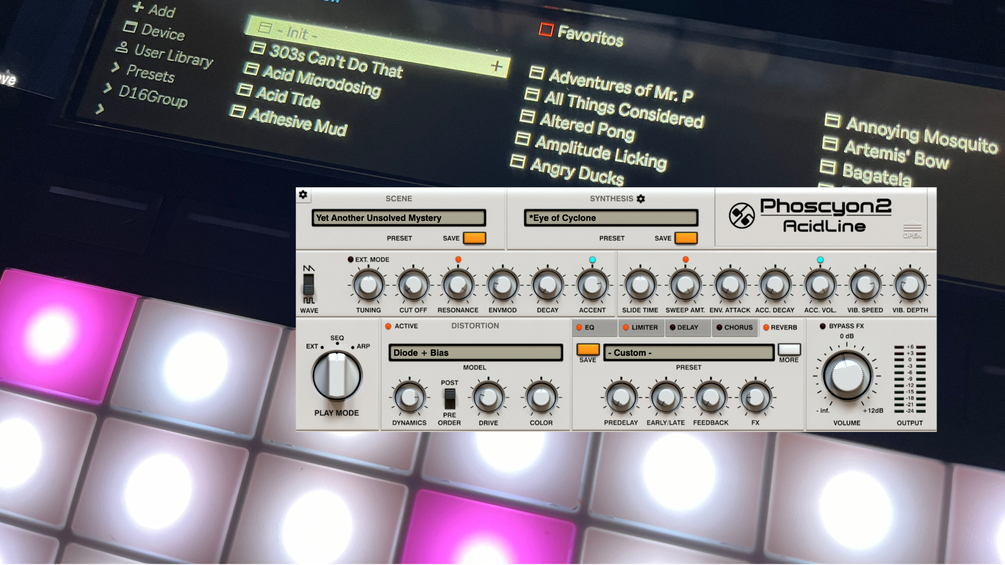Click plus icon on the - Init - preset
Screen dimensions: 1005x565
tap(497, 66)
